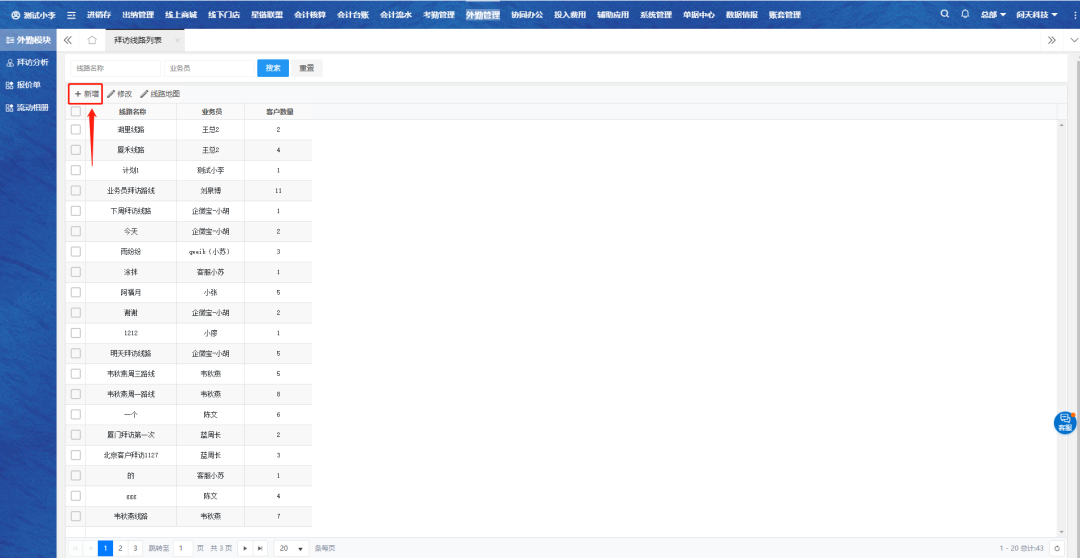Image resolution: width=1080 pixels, height=558 pixels.
Task: Check the select-all header checkbox
Action: click(x=76, y=112)
